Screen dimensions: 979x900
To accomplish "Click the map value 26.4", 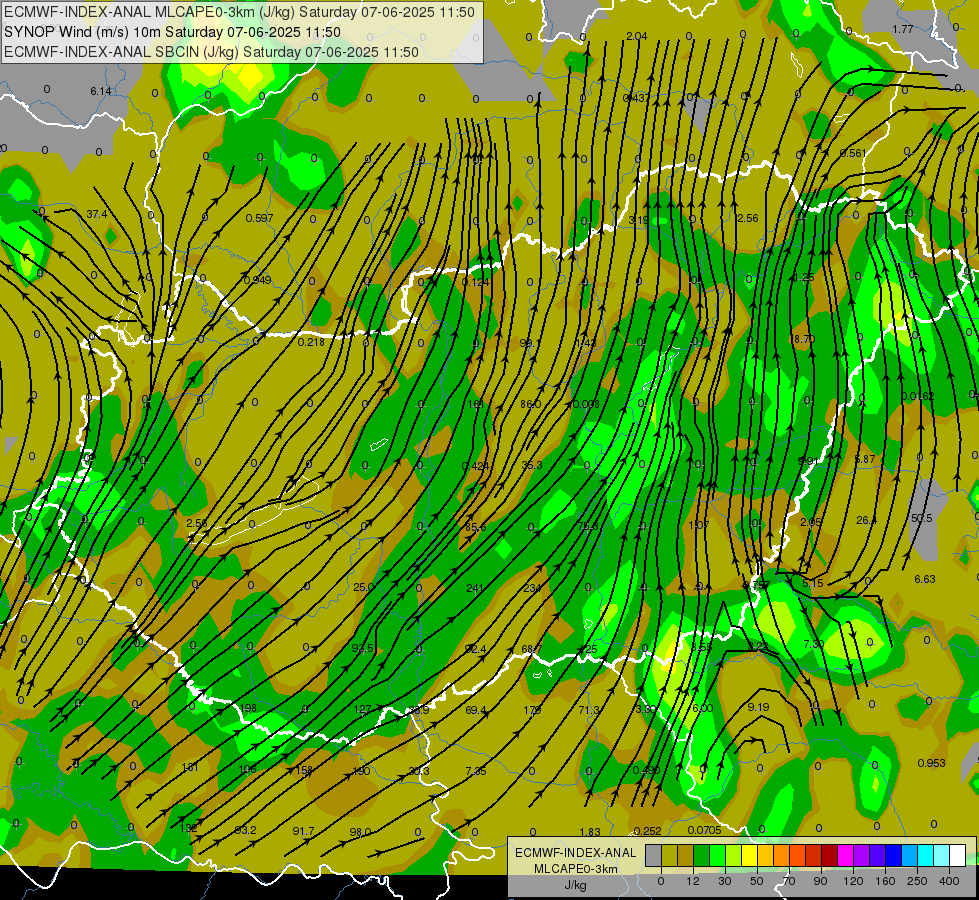I will click(867, 520).
